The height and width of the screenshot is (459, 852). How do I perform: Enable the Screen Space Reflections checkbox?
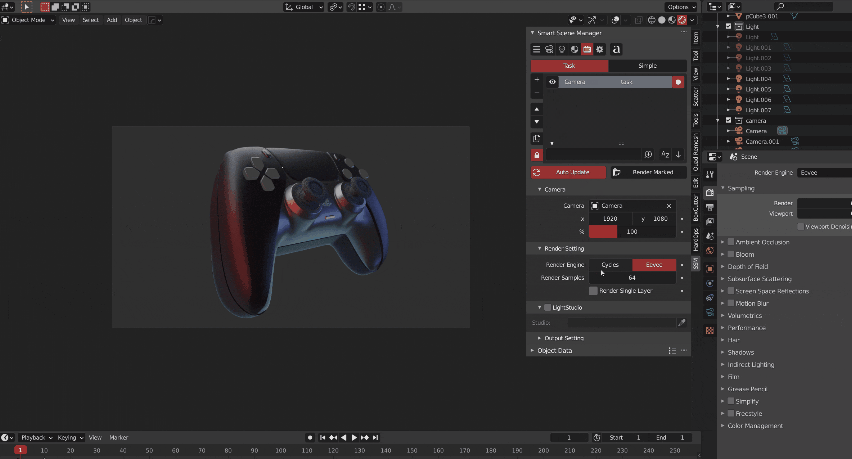tap(731, 291)
